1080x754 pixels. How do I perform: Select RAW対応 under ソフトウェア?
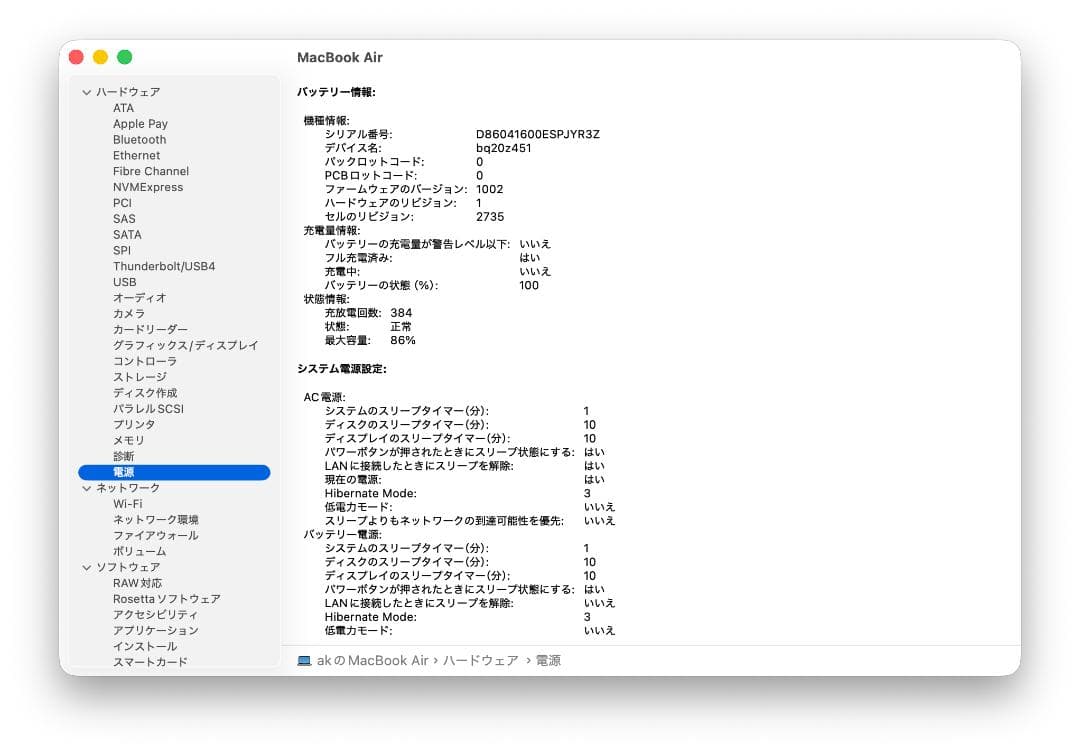tap(138, 583)
